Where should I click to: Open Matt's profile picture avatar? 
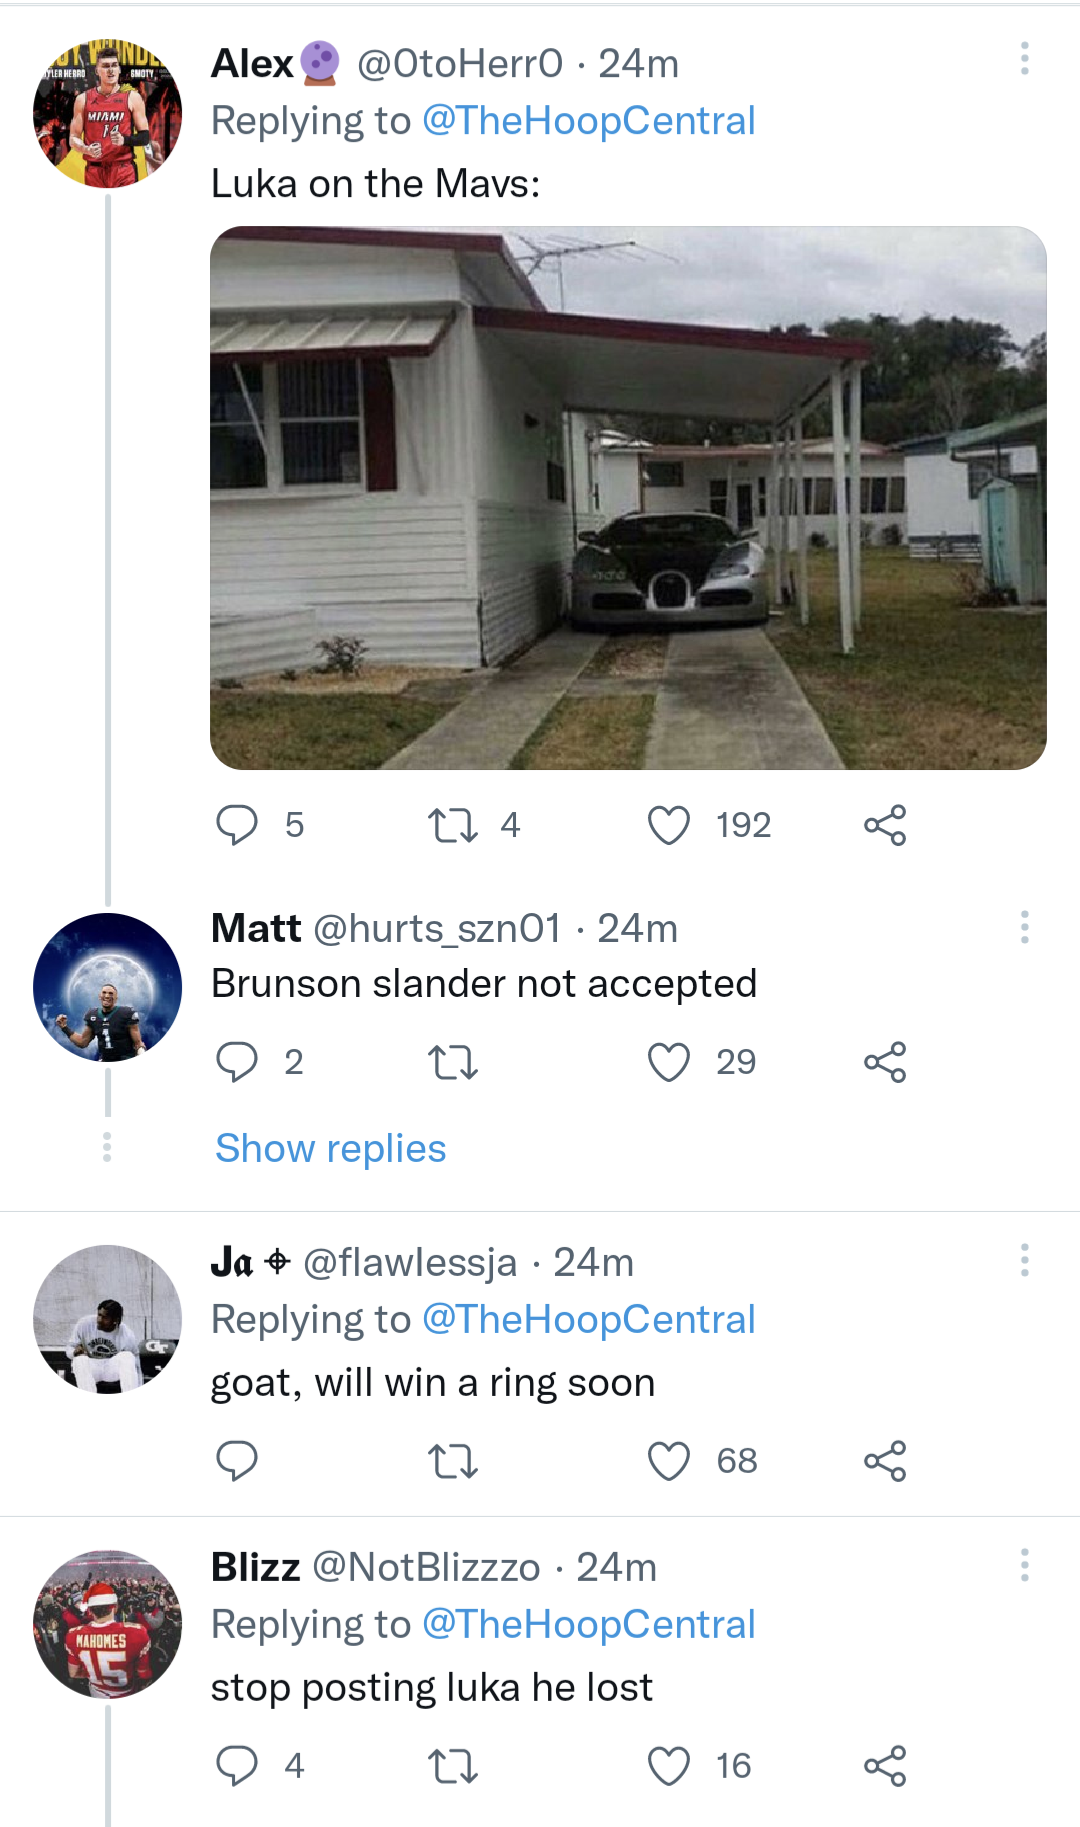(x=108, y=987)
